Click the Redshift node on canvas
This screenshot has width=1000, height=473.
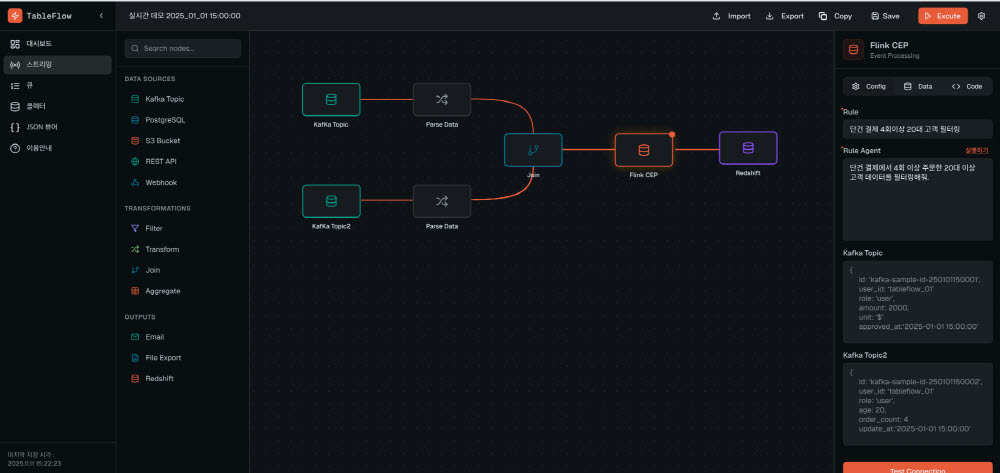pyautogui.click(x=748, y=148)
